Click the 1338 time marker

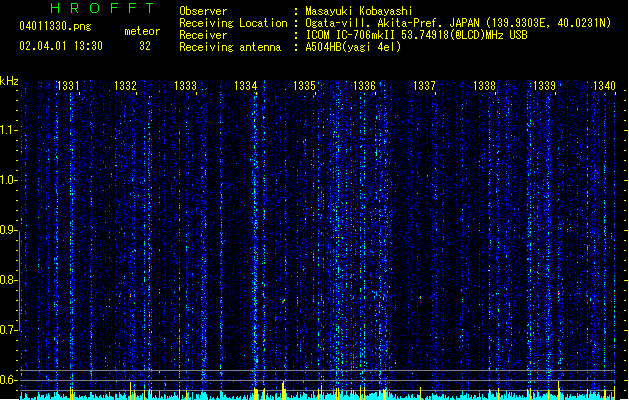[x=485, y=86]
